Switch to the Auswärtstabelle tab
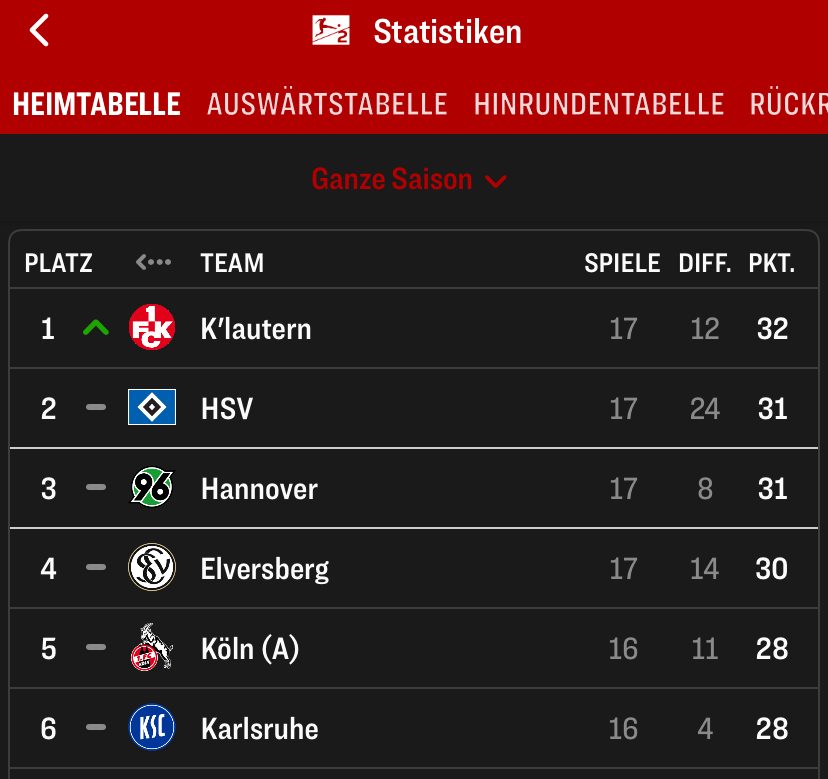 click(327, 104)
